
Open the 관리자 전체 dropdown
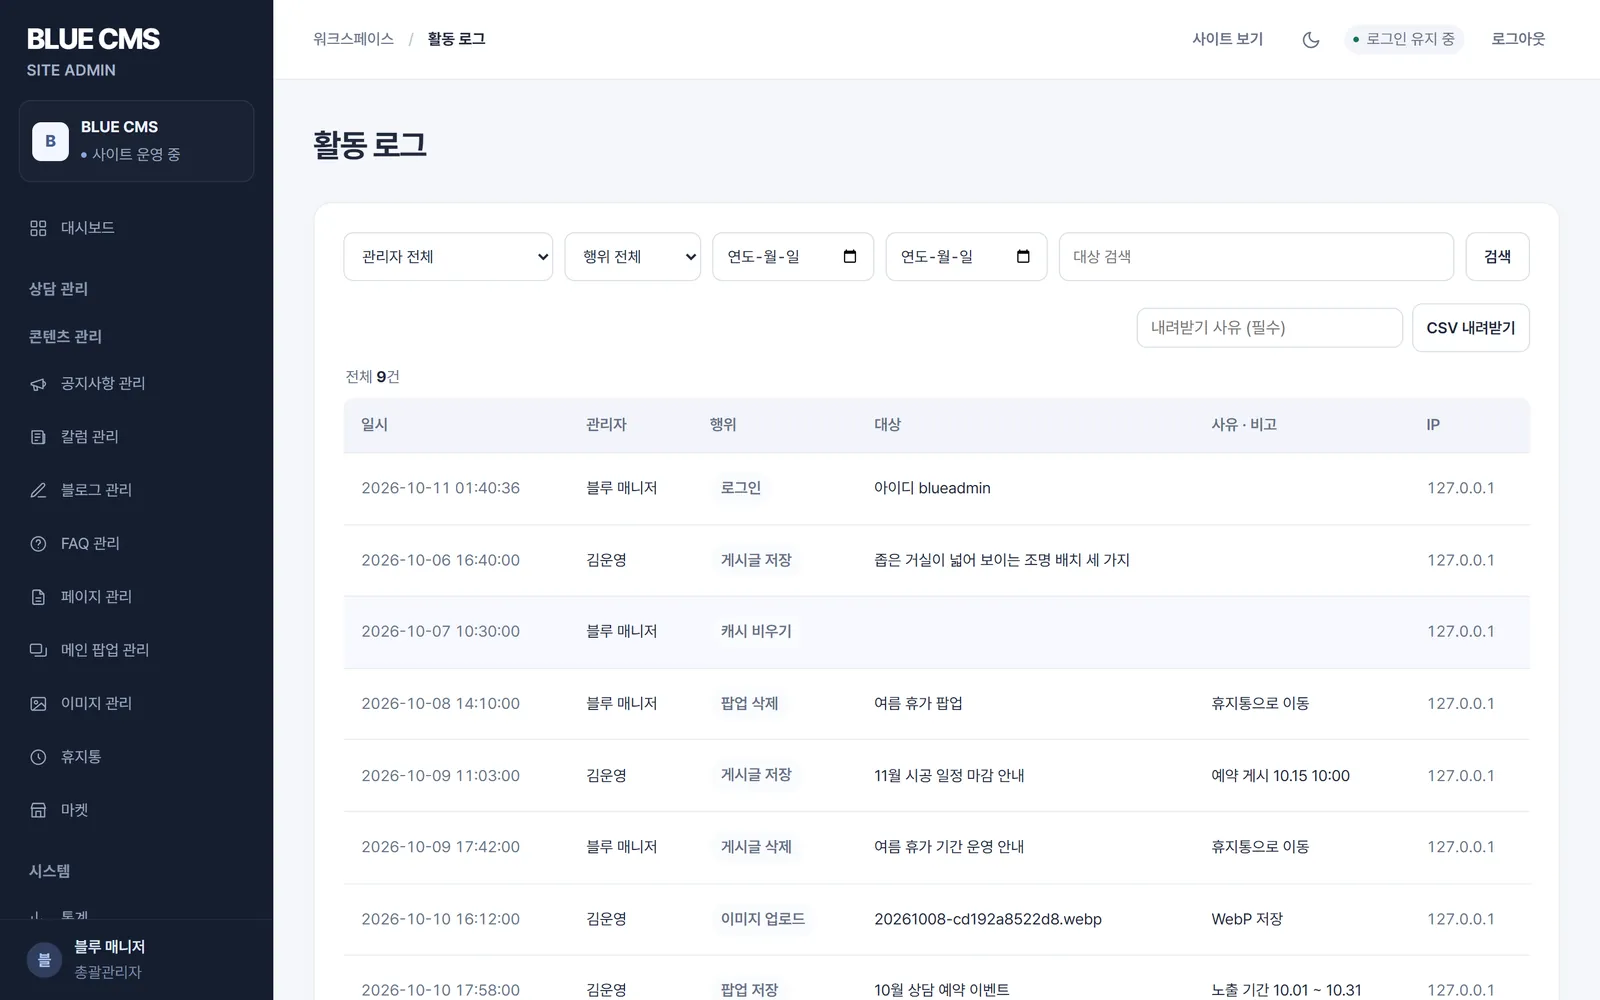click(x=448, y=257)
